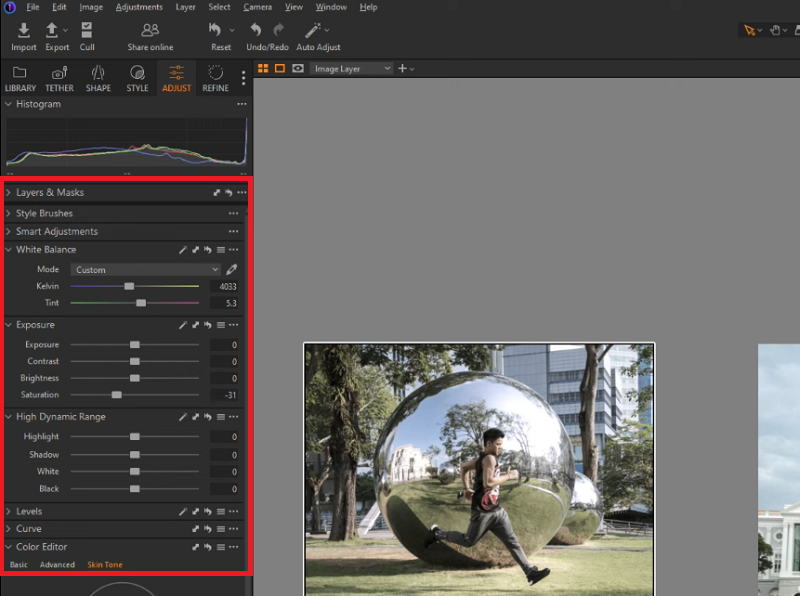The image size is (800, 596).
Task: Open the White Balance Mode dropdown
Action: (145, 269)
